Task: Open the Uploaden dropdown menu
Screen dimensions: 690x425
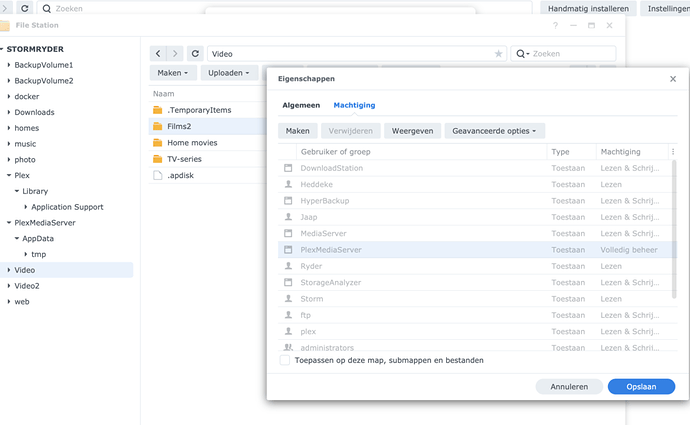Action: [x=227, y=73]
